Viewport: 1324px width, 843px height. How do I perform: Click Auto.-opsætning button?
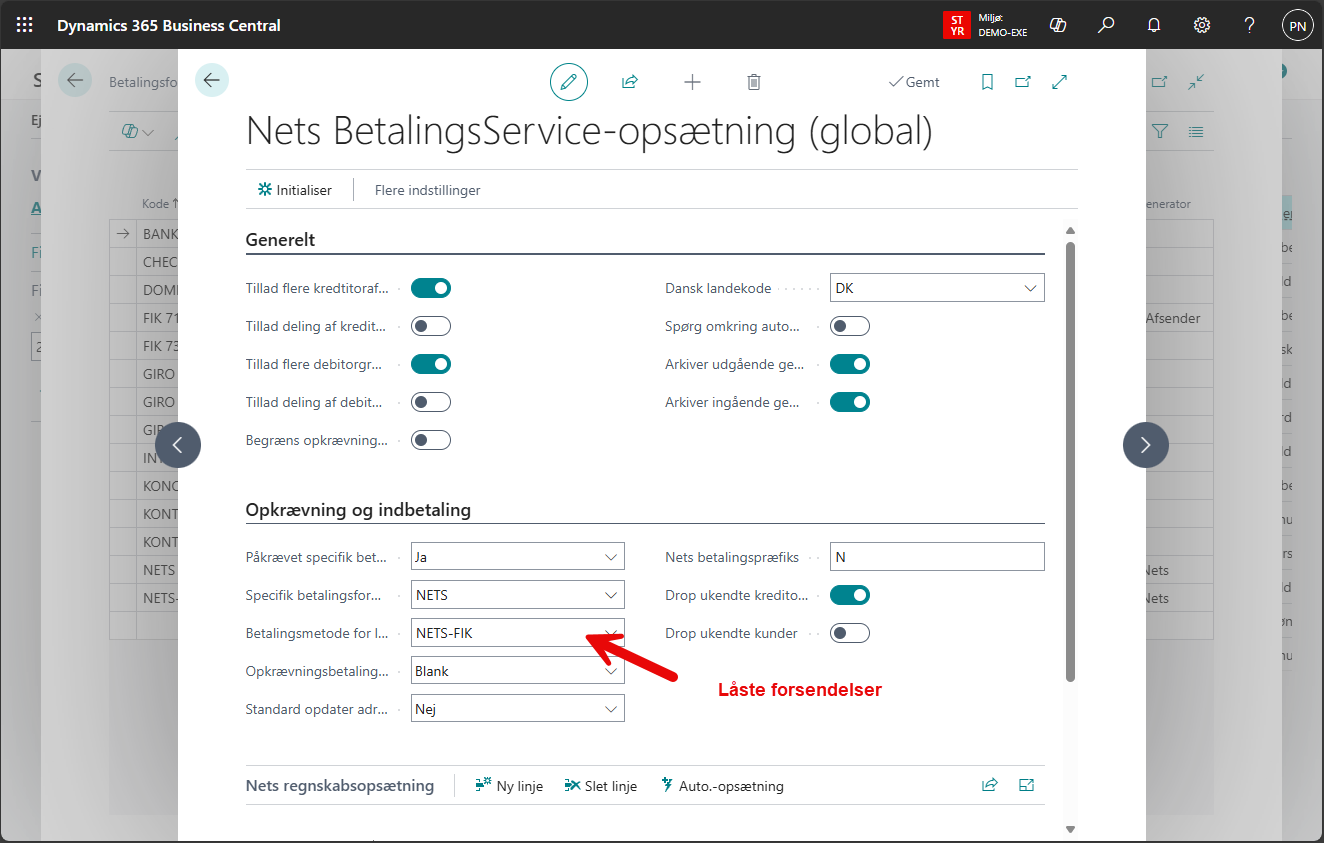coord(722,786)
